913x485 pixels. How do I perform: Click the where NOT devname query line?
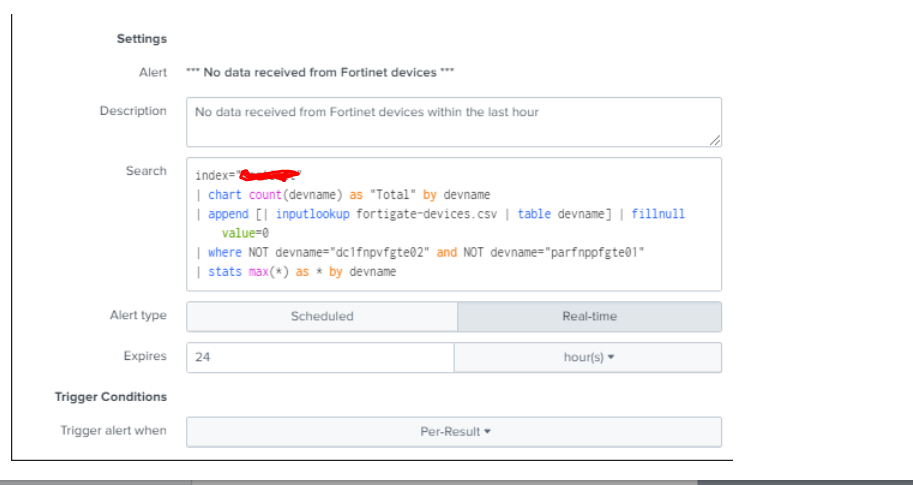(x=425, y=253)
